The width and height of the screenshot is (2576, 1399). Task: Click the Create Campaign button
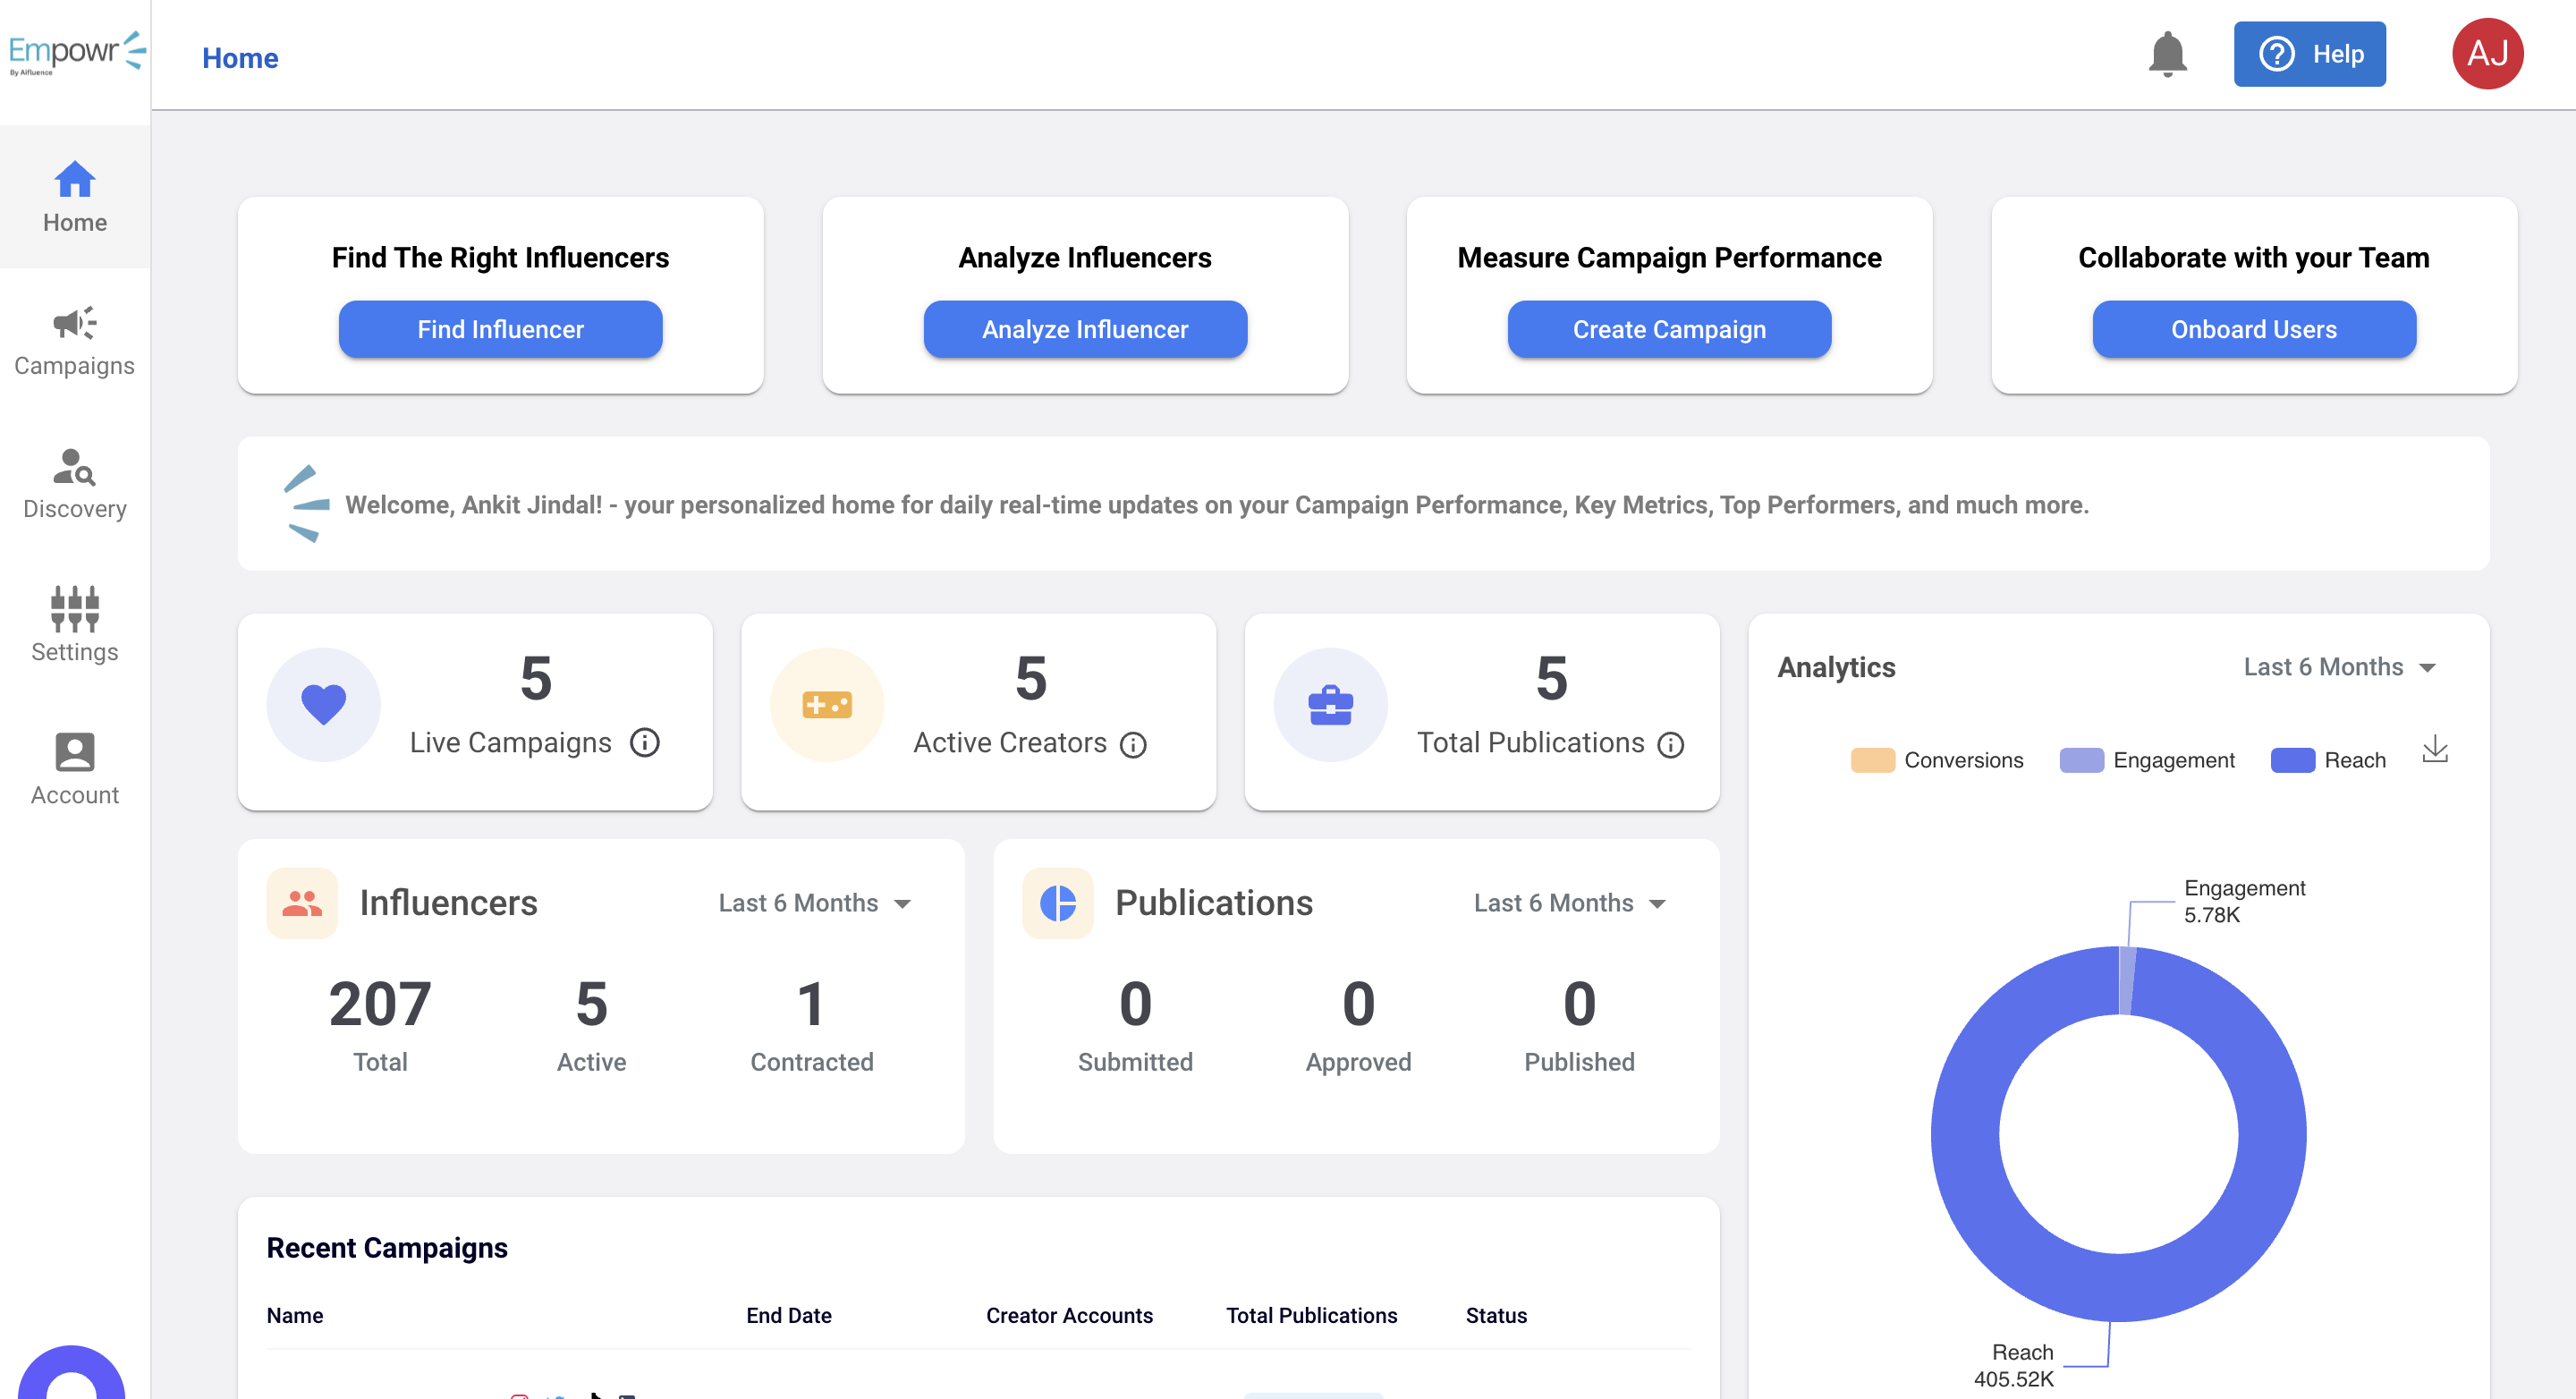pos(1669,329)
